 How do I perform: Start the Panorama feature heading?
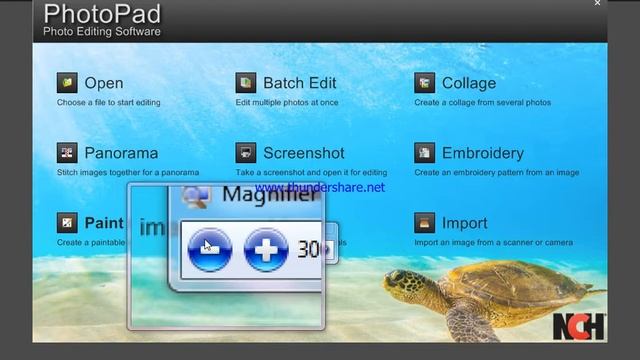(121, 153)
